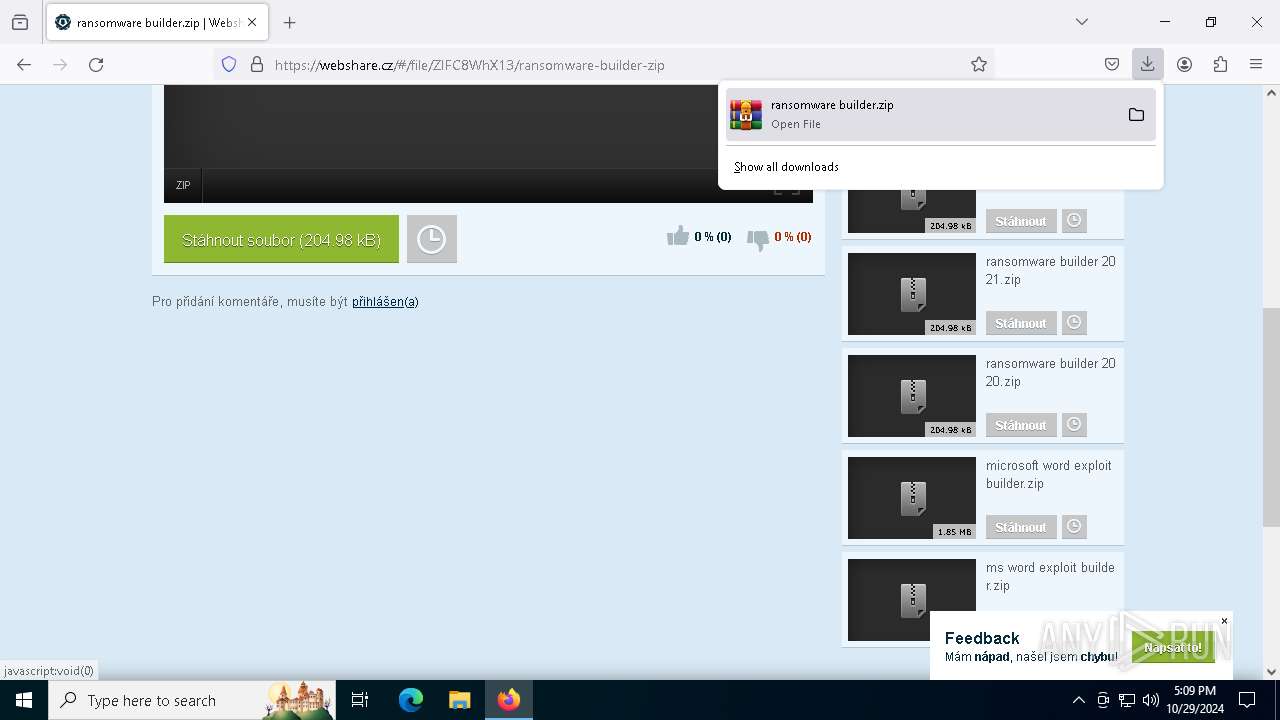Go forward one page
This screenshot has height=720, width=1280.
(x=60, y=64)
